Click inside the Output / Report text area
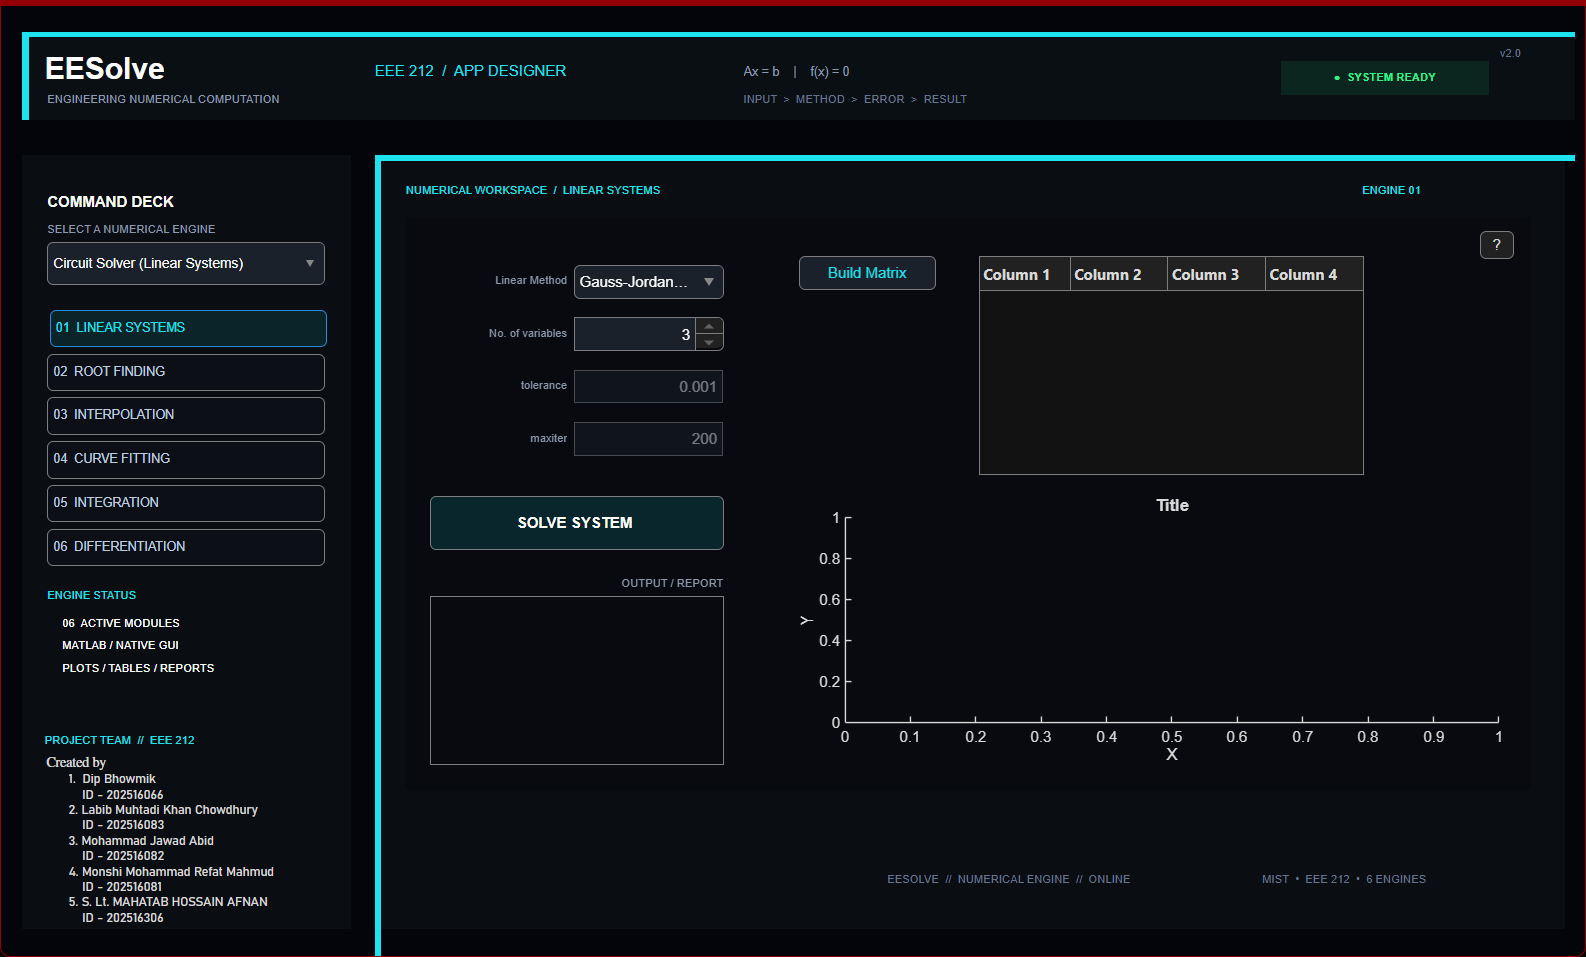Screen dimensions: 1586x957 577,681
